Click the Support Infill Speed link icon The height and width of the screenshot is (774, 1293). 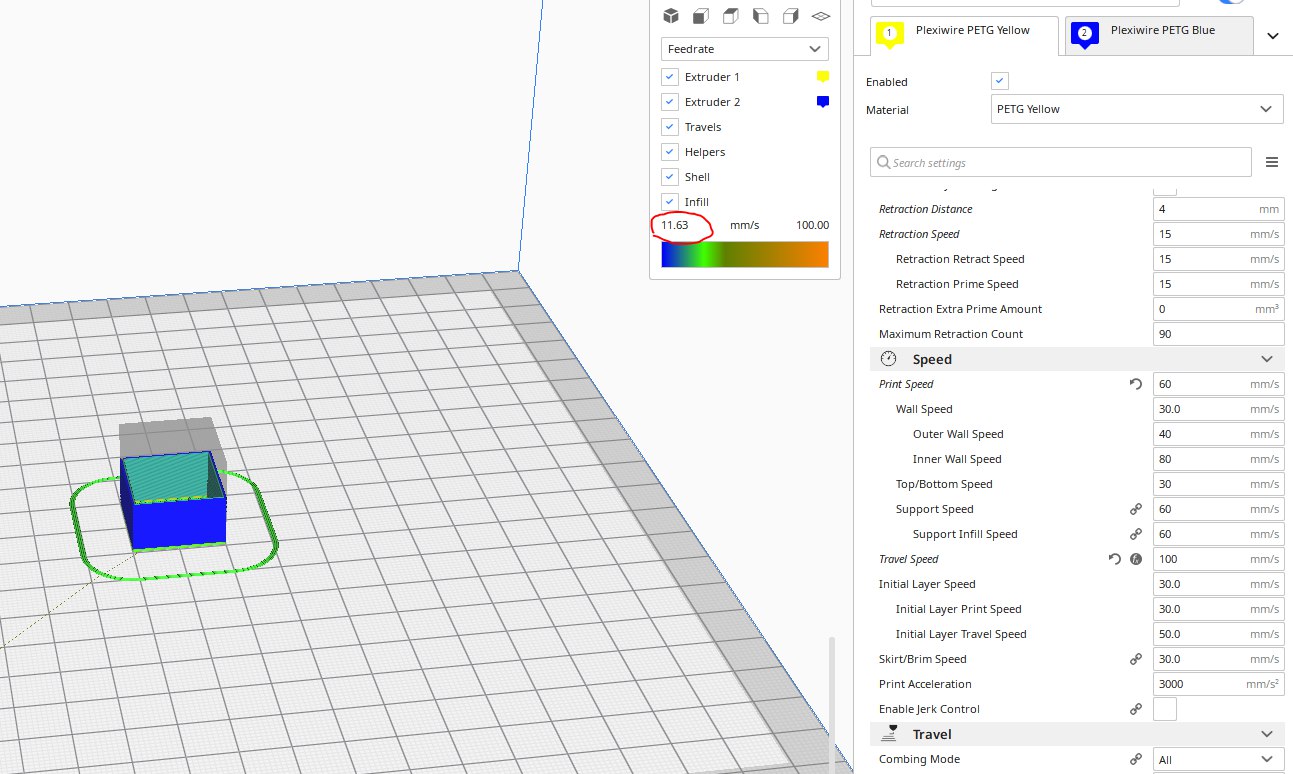[1135, 534]
